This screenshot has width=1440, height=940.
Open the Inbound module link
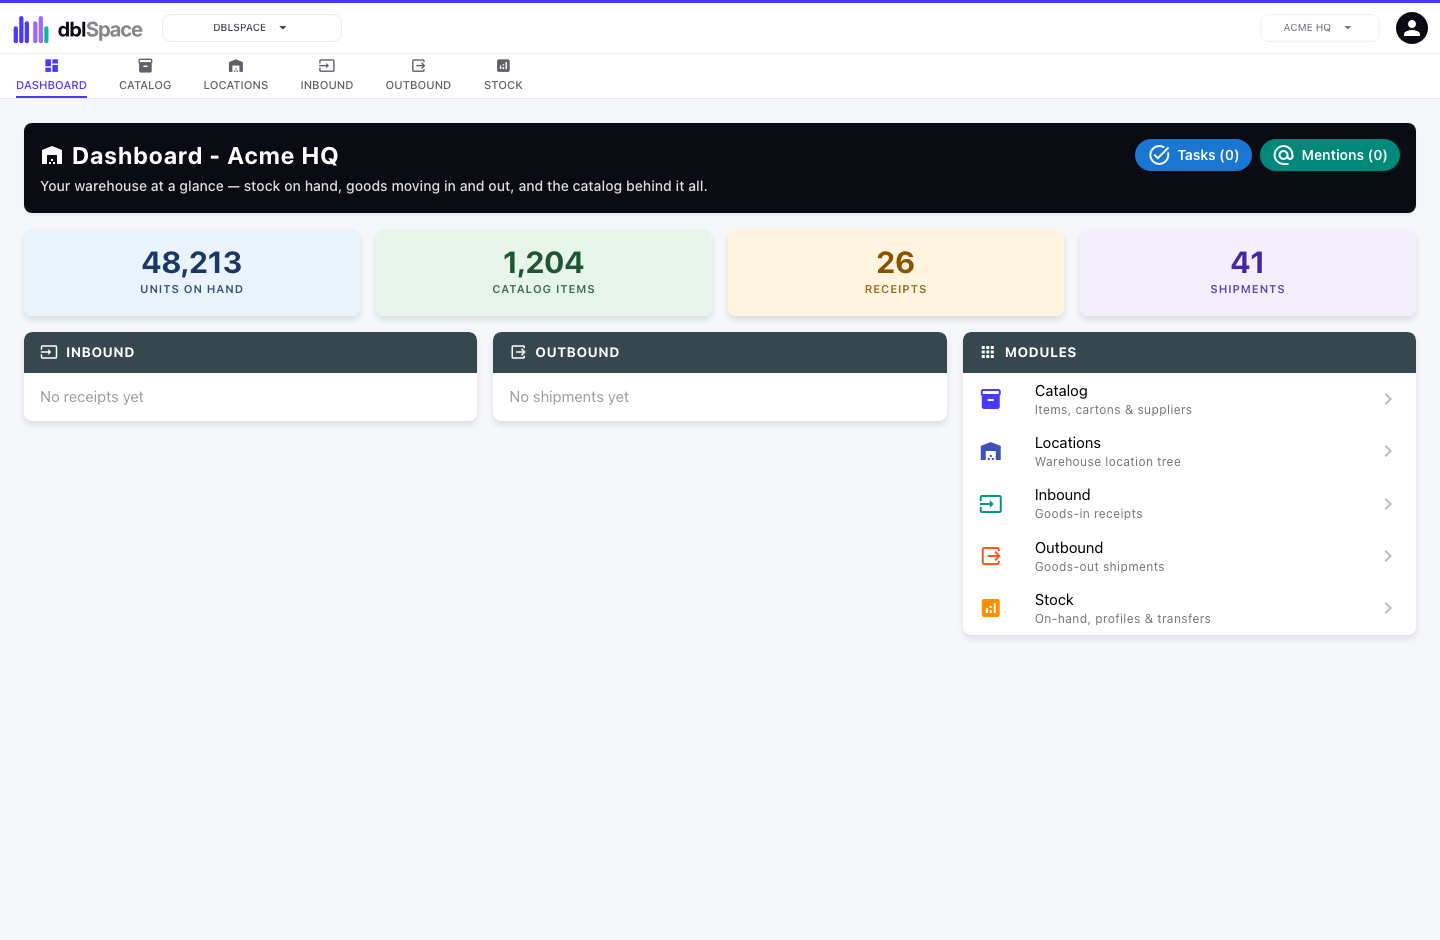tap(1189, 504)
